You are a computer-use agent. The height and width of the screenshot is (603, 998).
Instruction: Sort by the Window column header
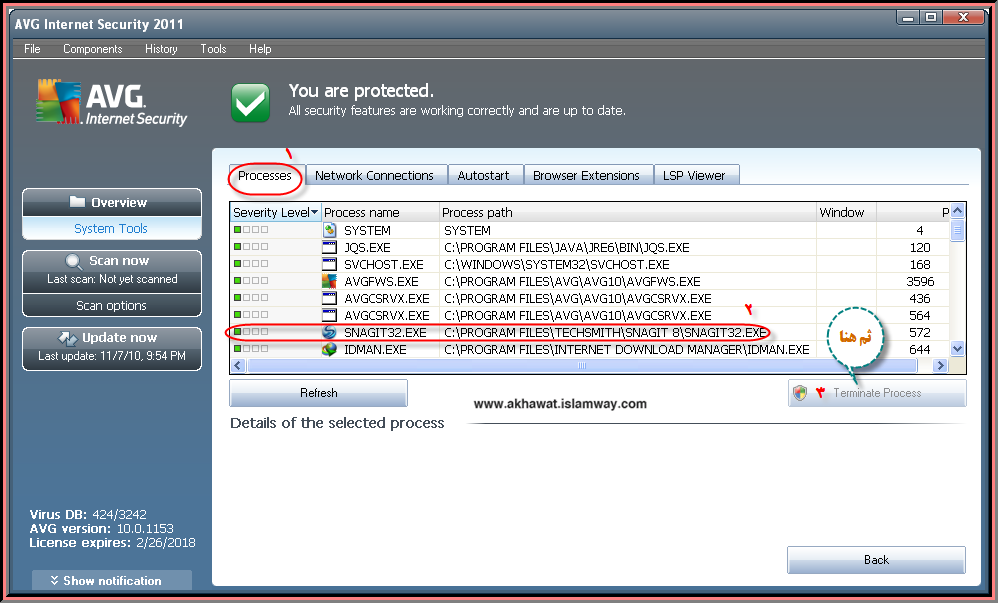[846, 212]
